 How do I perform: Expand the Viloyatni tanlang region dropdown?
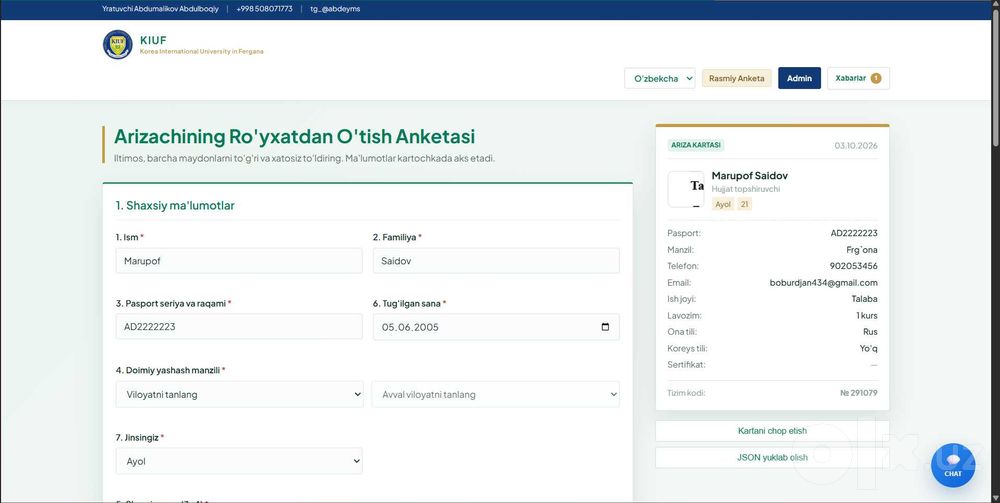[239, 395]
